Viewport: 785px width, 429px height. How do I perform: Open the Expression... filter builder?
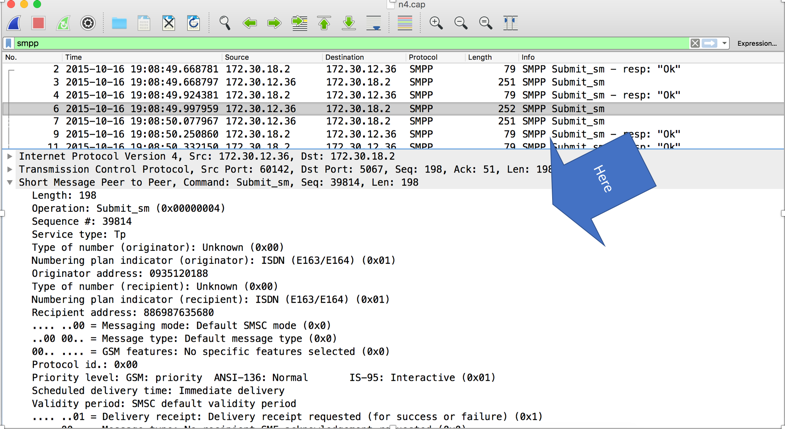pos(757,44)
